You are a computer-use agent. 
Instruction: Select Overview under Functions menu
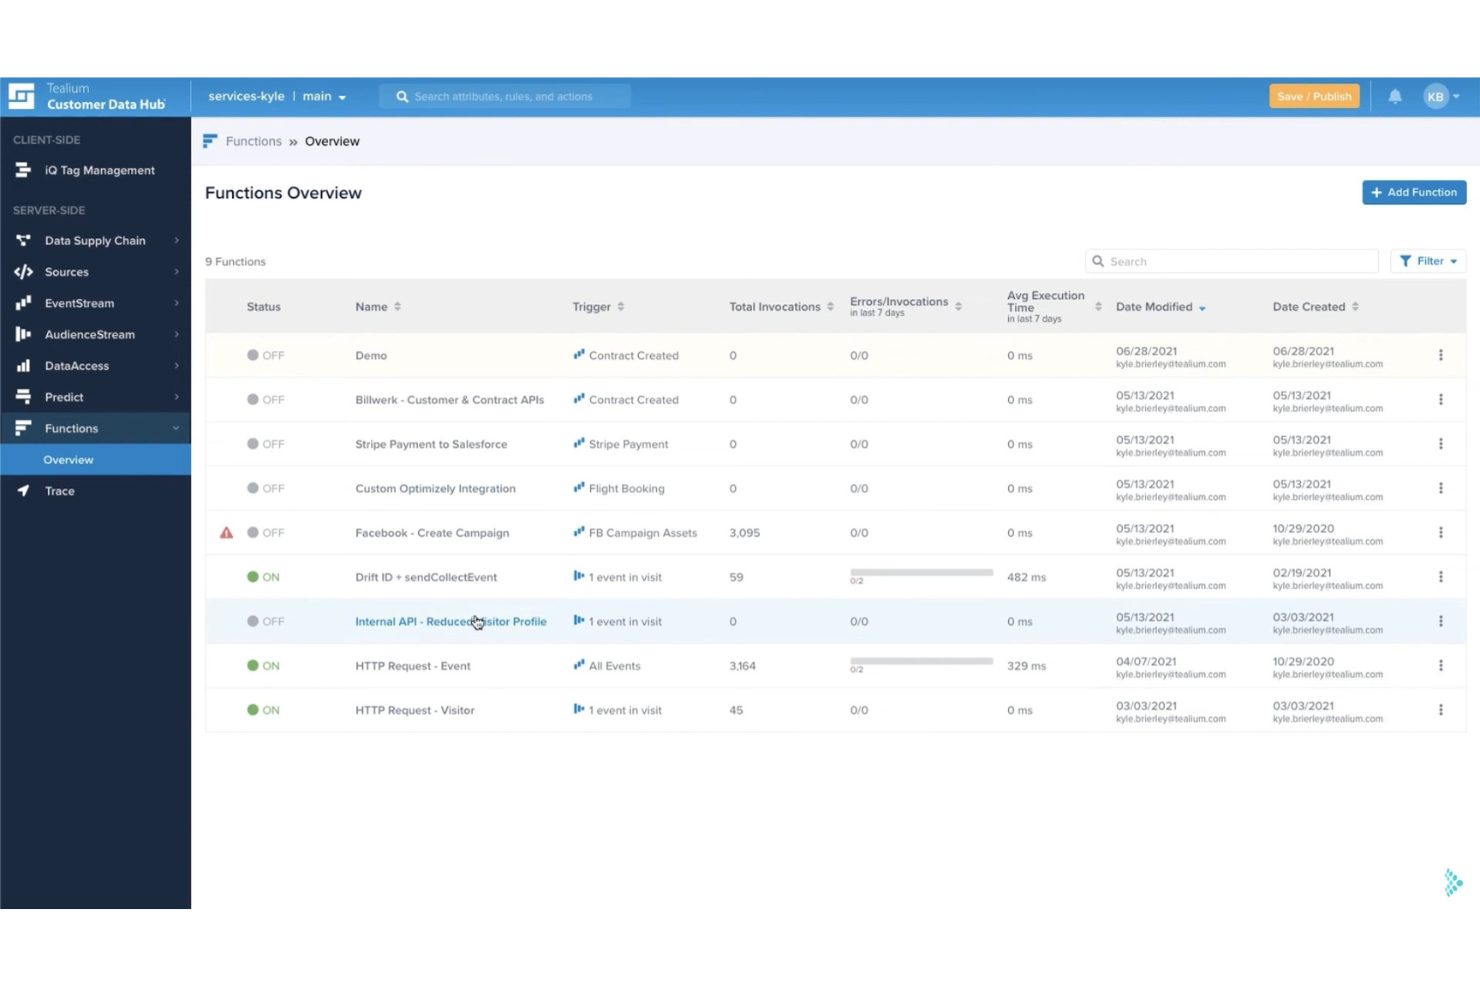(68, 459)
